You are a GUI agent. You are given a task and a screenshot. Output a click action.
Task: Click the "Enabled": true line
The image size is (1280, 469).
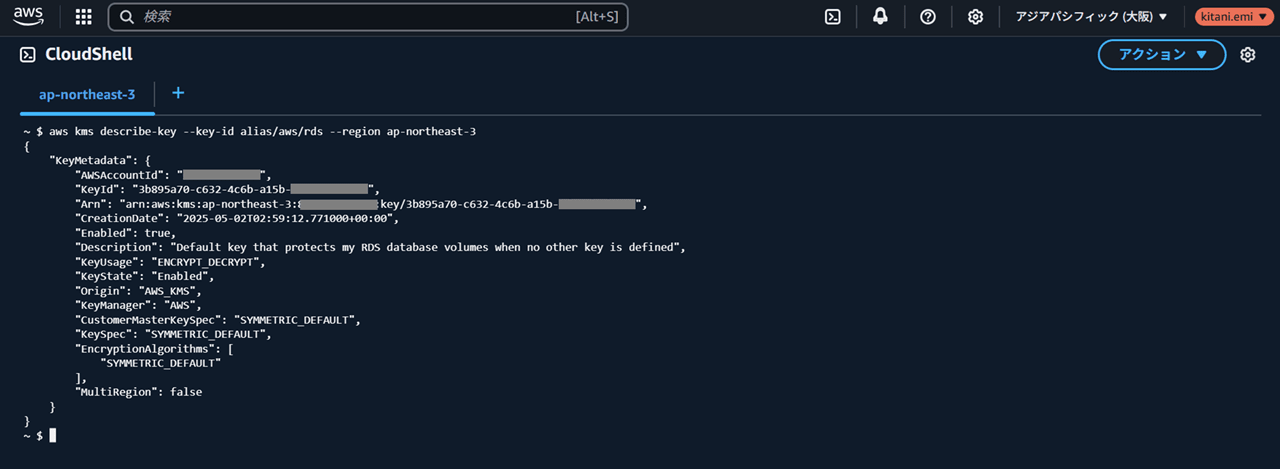coord(126,233)
